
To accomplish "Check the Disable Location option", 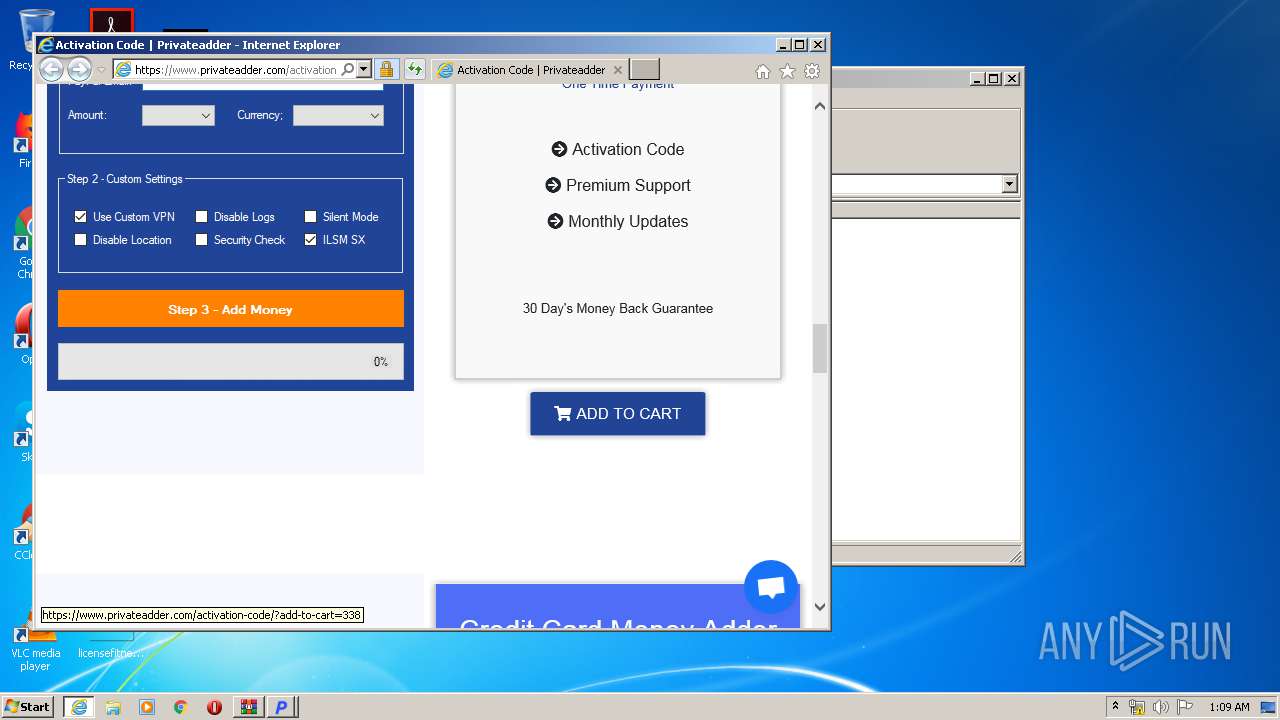I will tap(81, 240).
